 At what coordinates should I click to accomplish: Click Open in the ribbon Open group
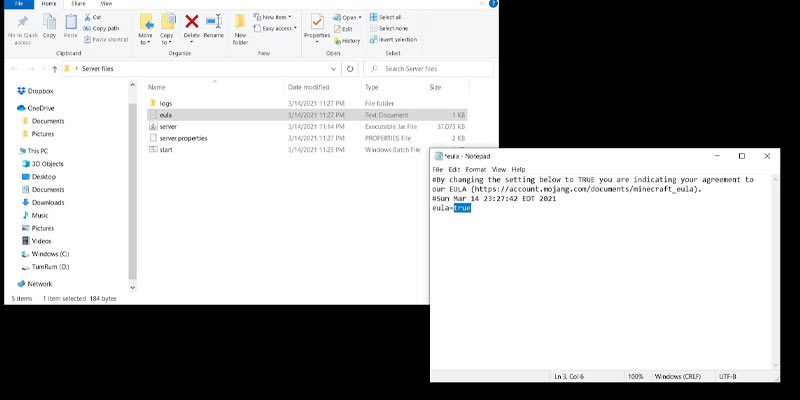pyautogui.click(x=347, y=17)
